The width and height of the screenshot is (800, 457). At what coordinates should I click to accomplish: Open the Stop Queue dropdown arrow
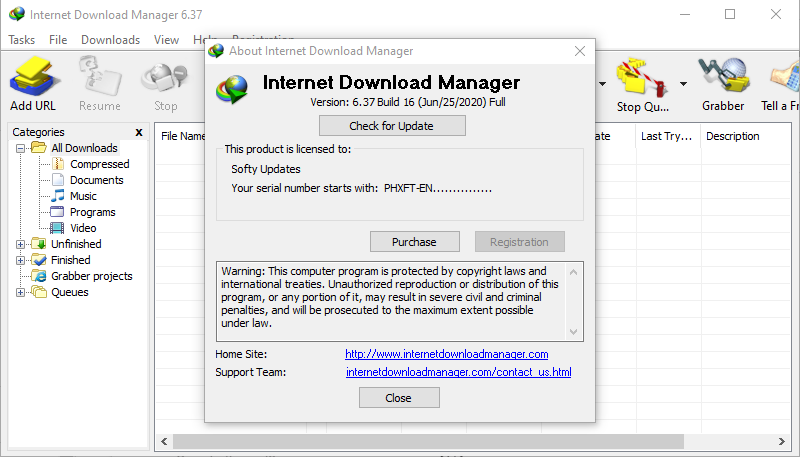[x=683, y=84]
